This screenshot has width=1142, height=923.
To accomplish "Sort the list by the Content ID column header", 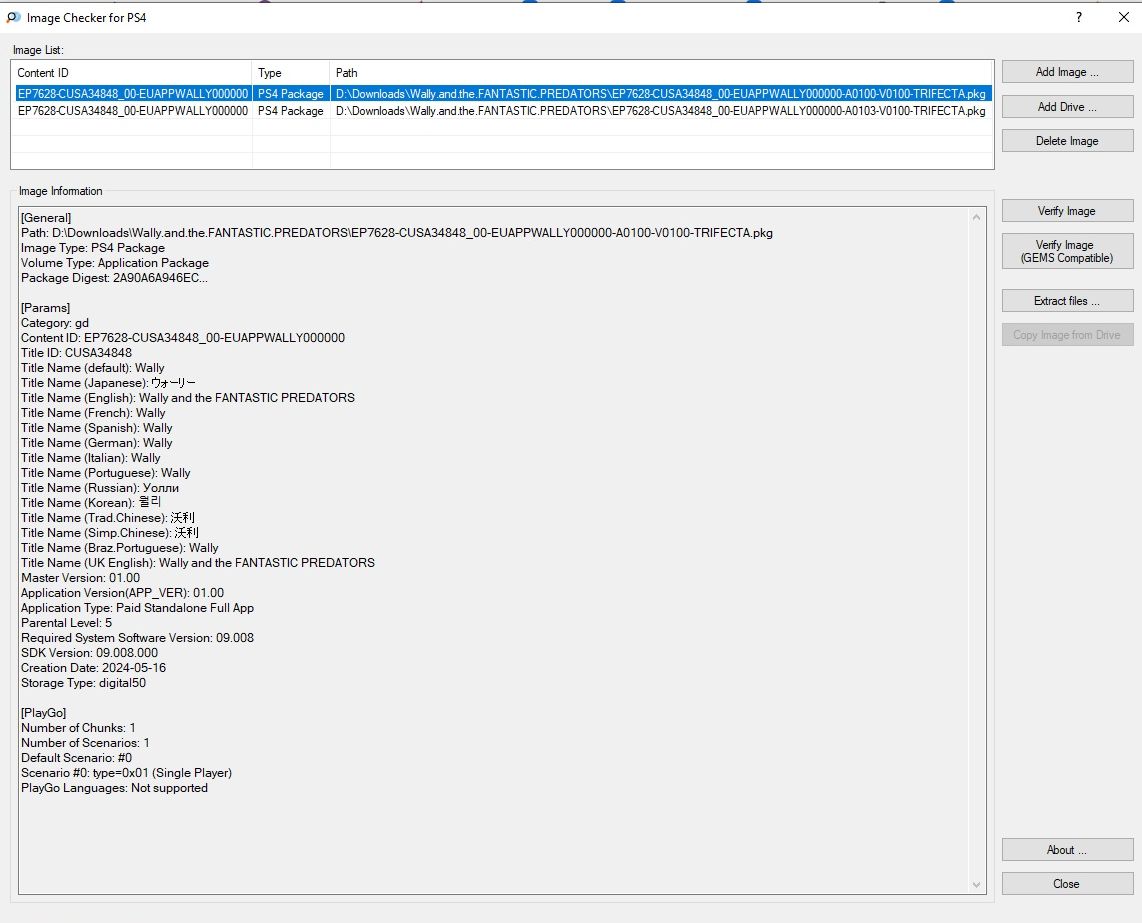I will [x=133, y=73].
